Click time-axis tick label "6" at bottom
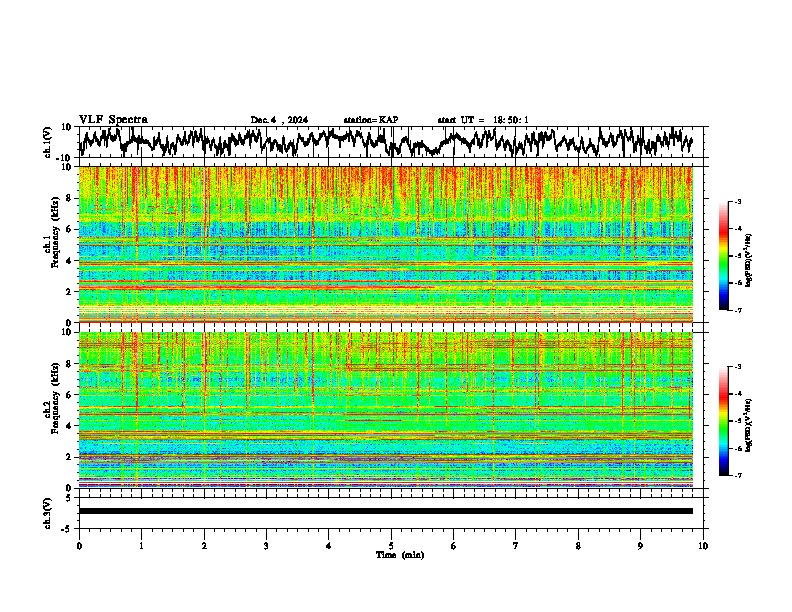The height and width of the screenshot is (612, 792). [454, 546]
